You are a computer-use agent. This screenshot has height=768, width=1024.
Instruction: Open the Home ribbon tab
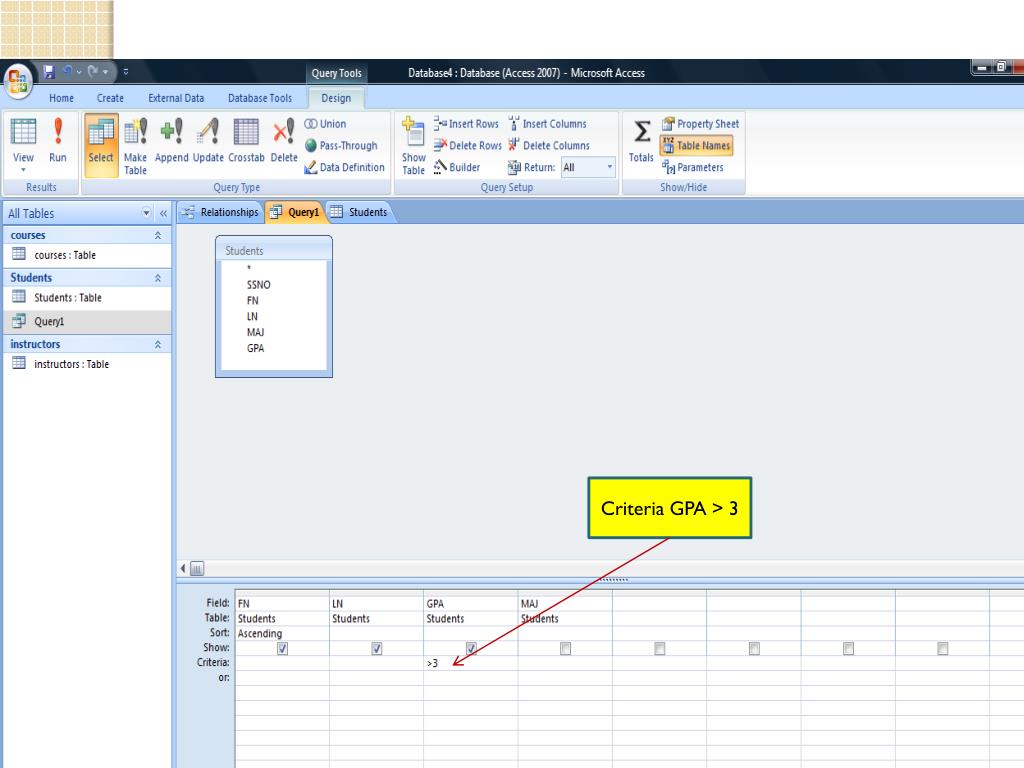[61, 98]
